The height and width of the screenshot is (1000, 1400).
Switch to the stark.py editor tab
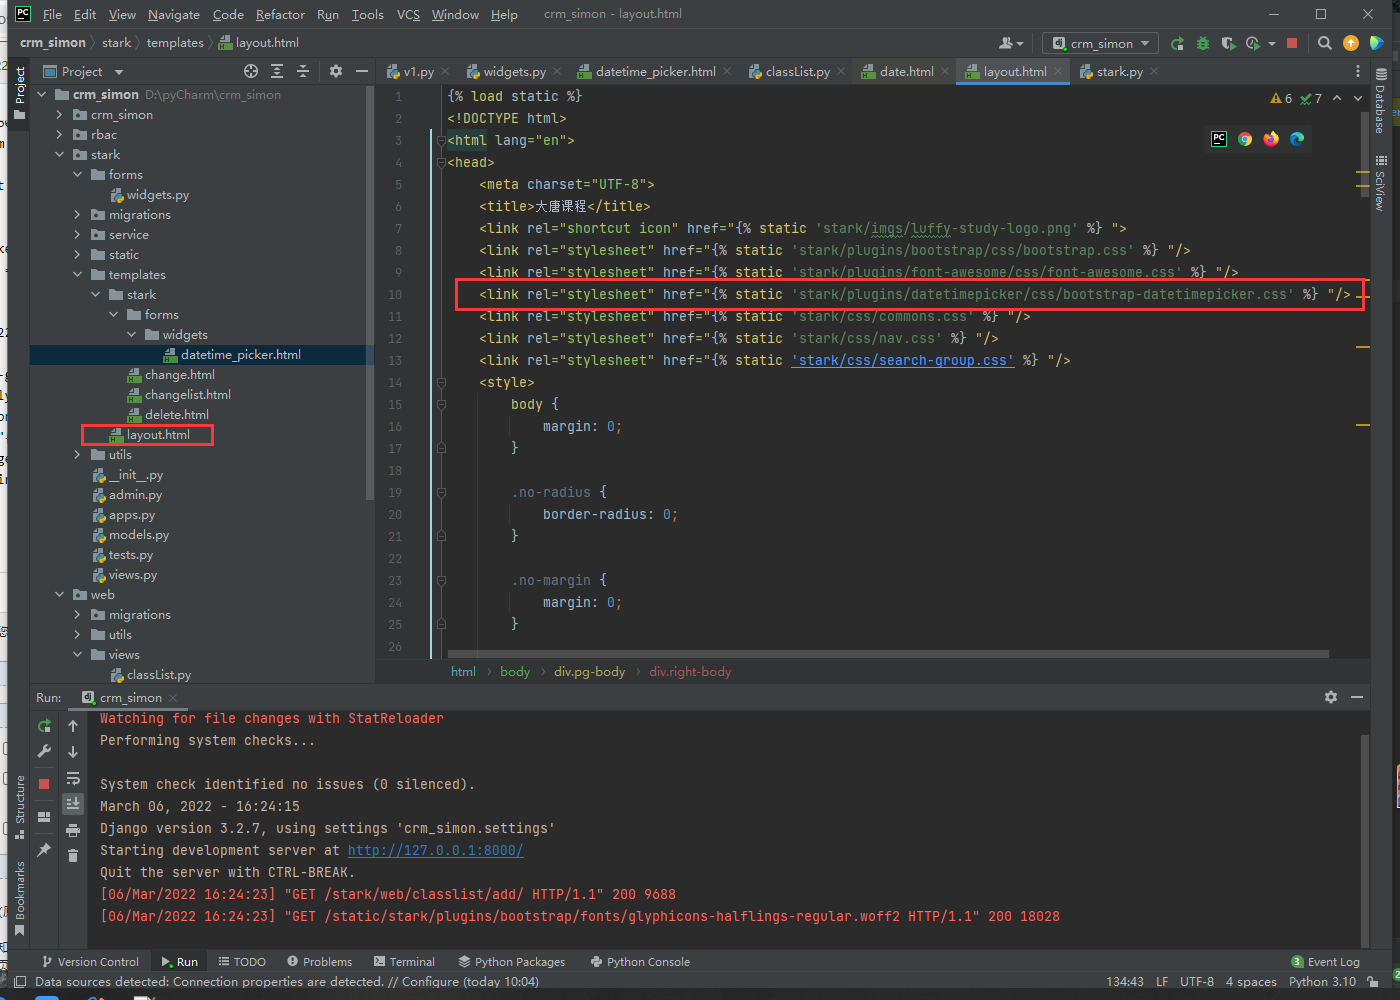point(1119,71)
